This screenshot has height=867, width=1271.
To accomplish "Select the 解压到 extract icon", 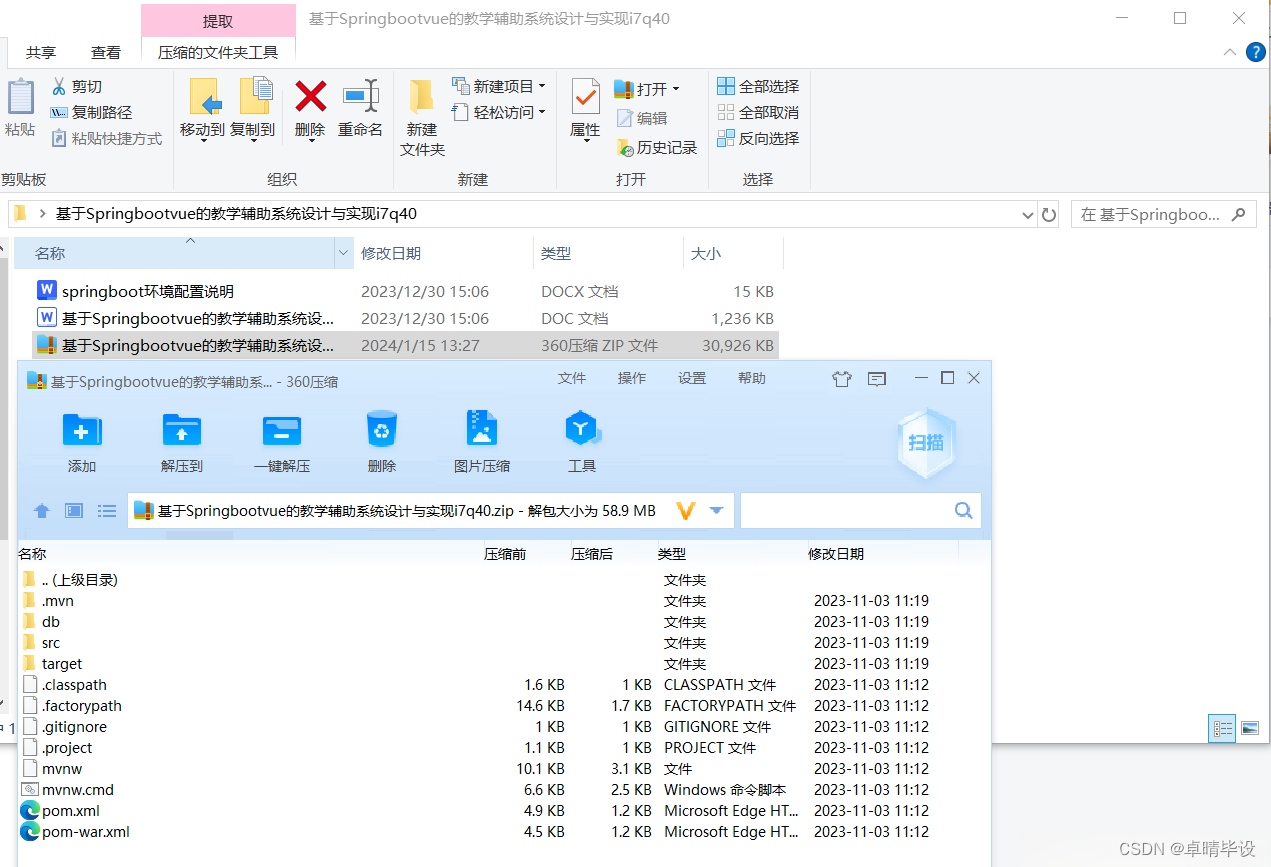I will pyautogui.click(x=181, y=440).
